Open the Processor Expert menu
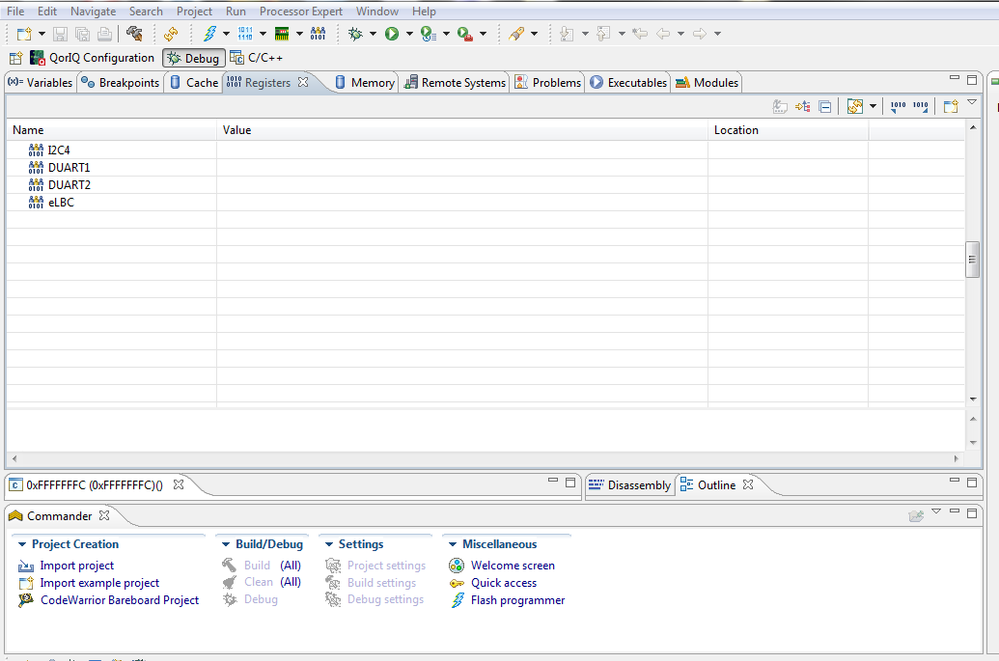Screen dimensions: 999x661 pyautogui.click(x=301, y=11)
